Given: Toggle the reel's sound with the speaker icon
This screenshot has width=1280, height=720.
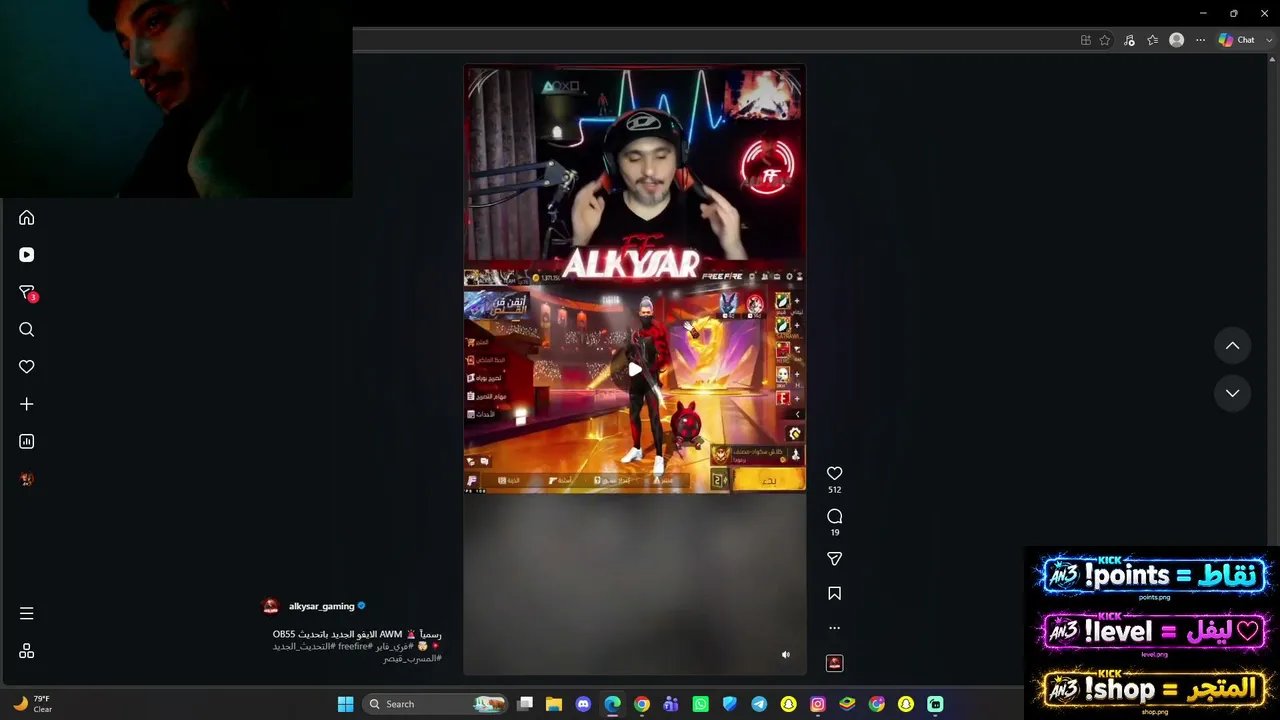Looking at the screenshot, I should [786, 655].
